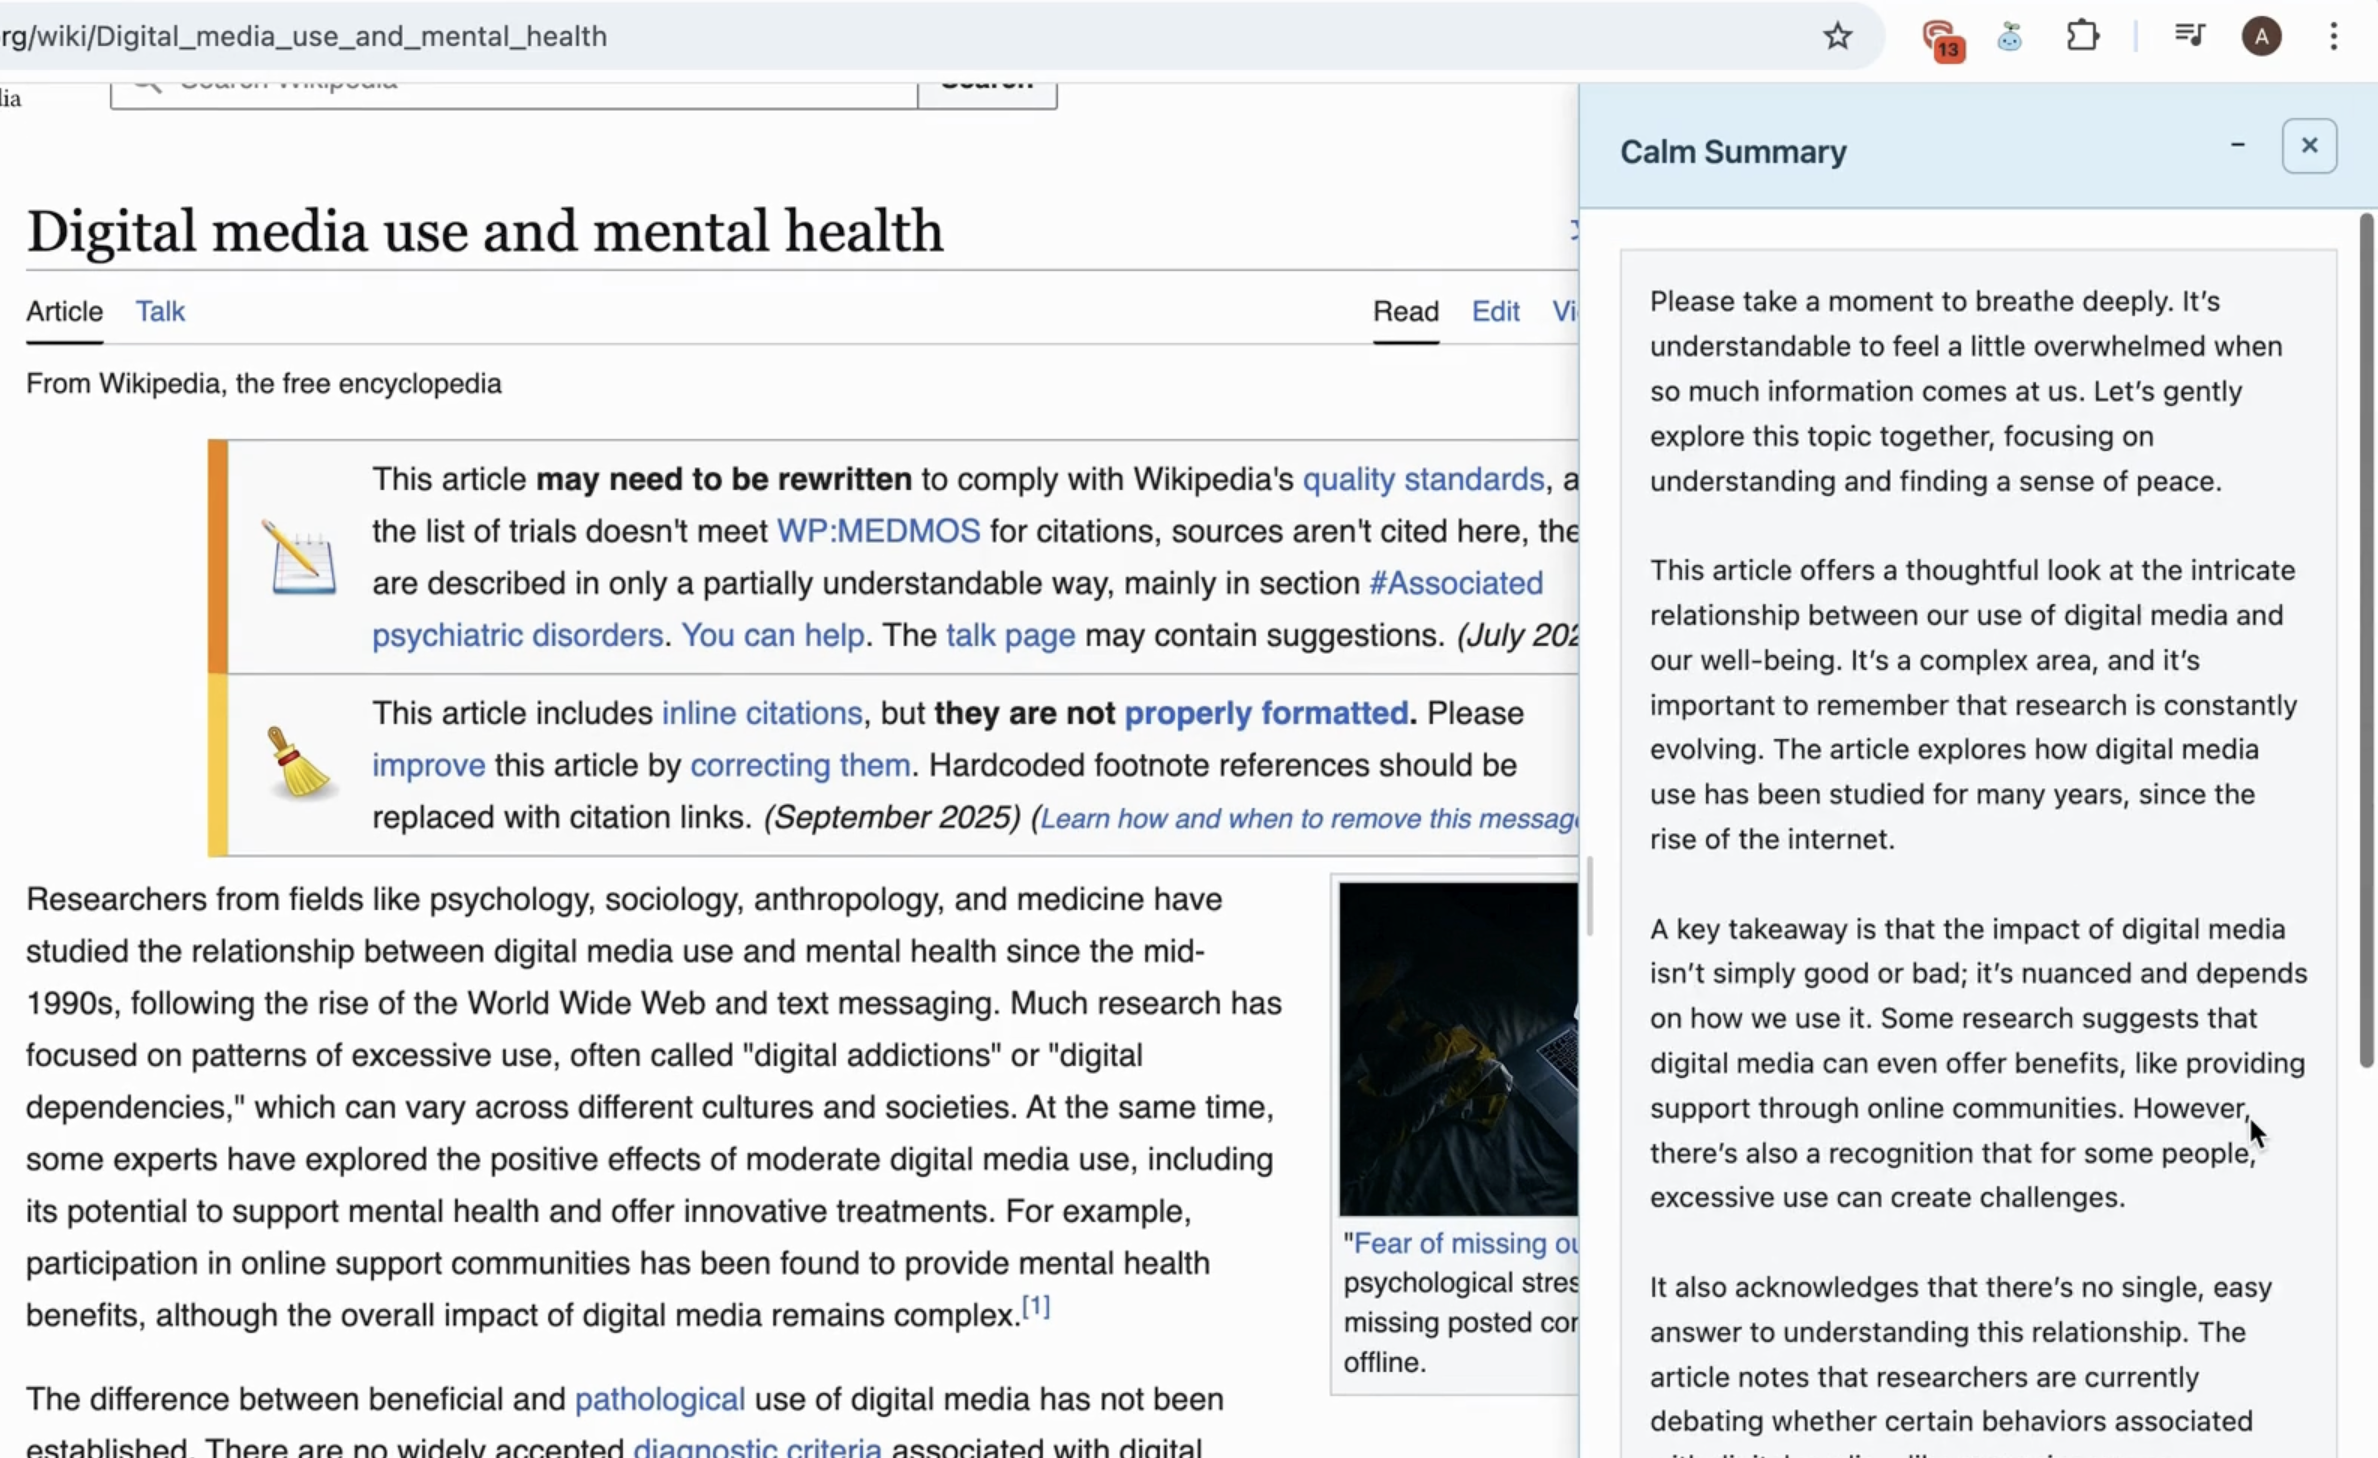The height and width of the screenshot is (1458, 2378).
Task: Open the dark laptop thumbnail image
Action: click(x=1458, y=1047)
